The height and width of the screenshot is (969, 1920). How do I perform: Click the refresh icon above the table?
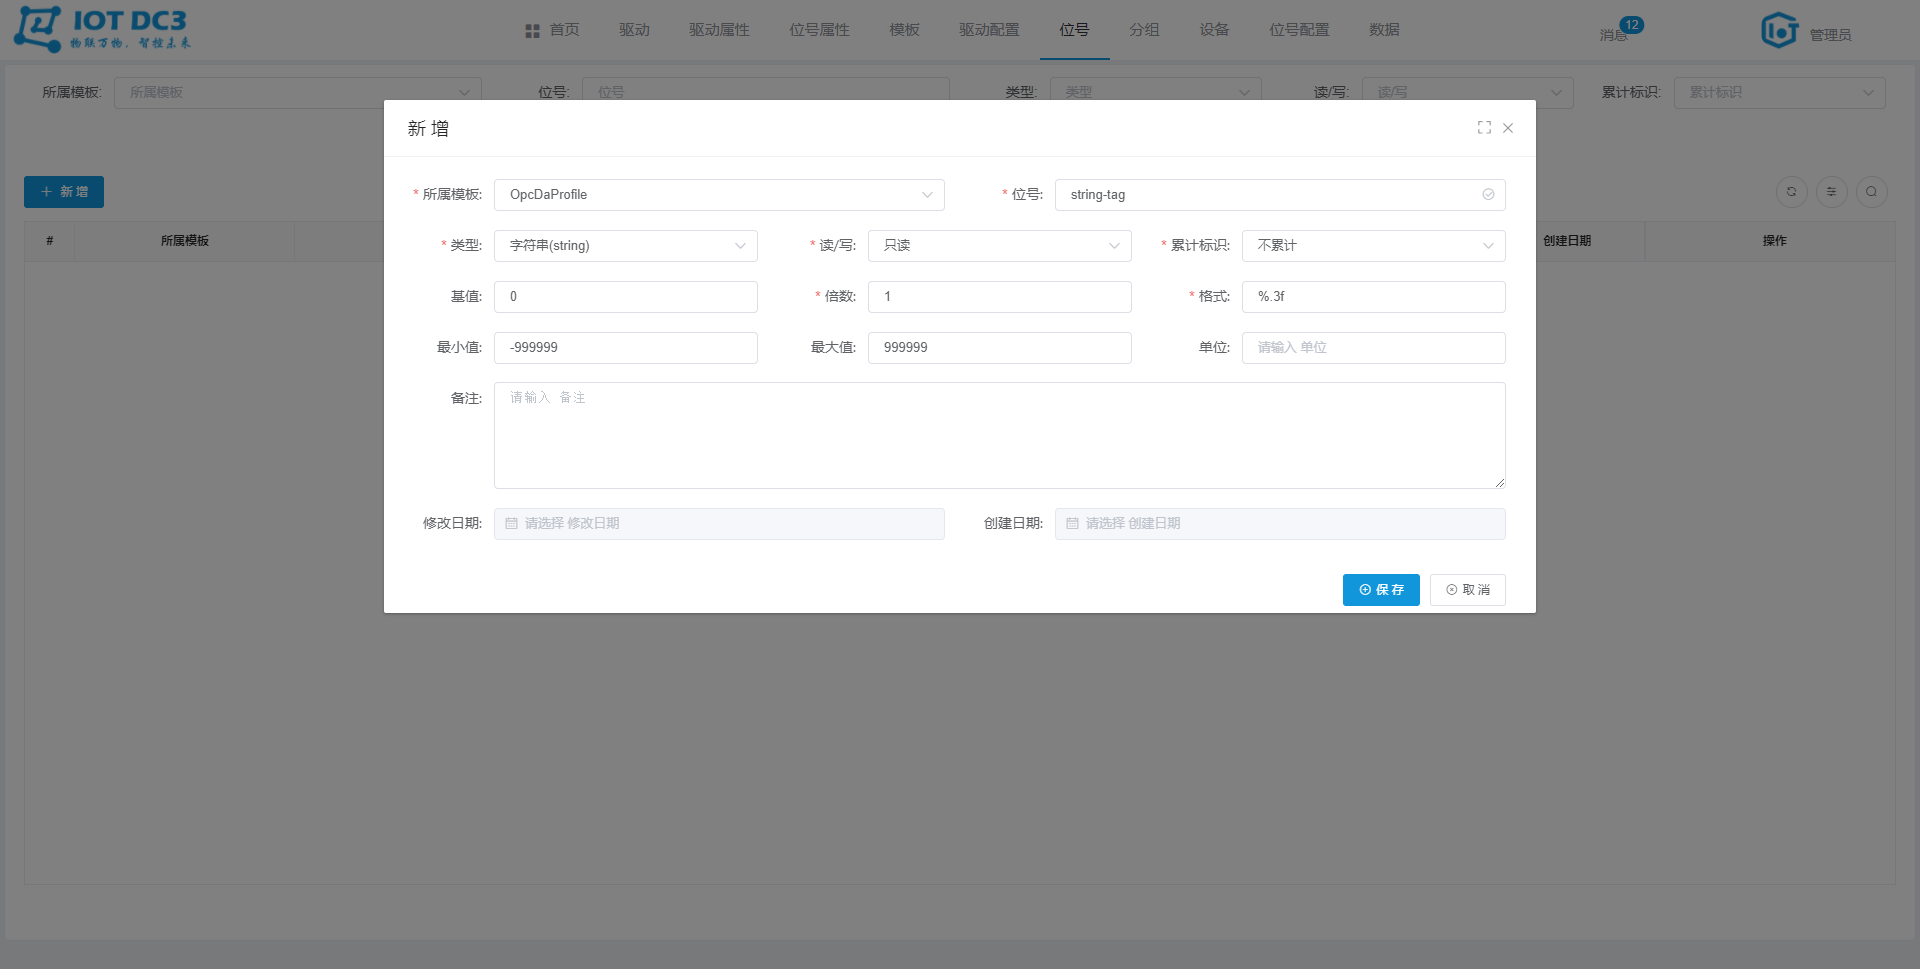1791,192
